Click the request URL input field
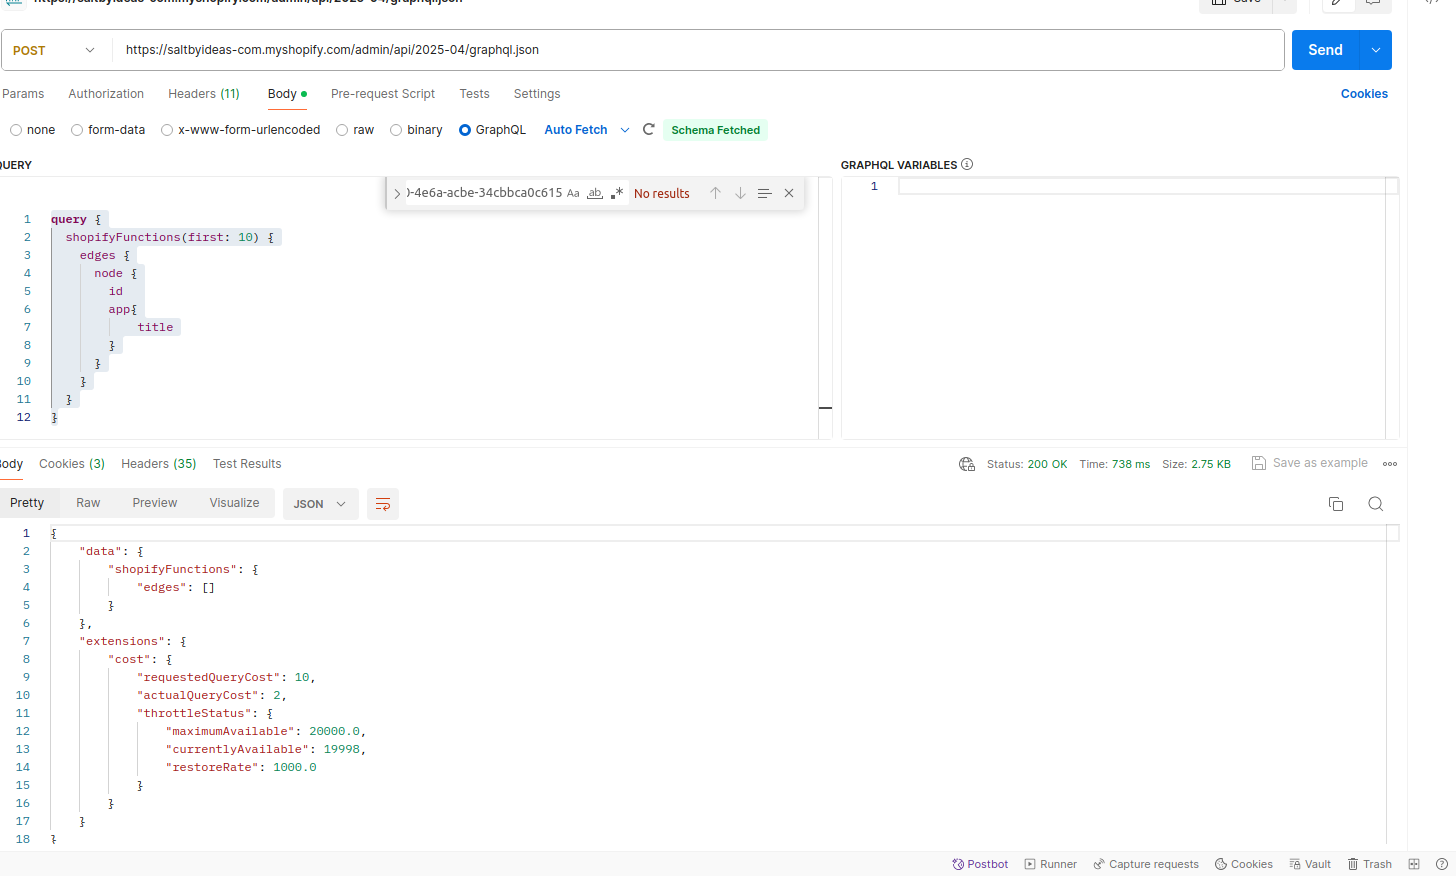 point(698,50)
